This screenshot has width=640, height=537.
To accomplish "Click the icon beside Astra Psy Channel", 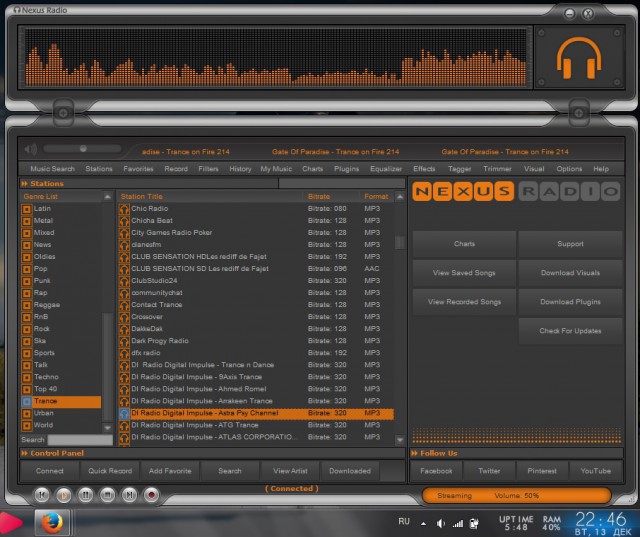I will click(x=124, y=413).
